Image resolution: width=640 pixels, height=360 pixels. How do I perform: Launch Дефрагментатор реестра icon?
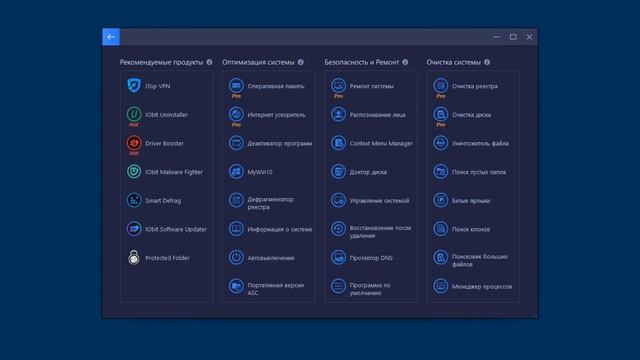tap(236, 200)
